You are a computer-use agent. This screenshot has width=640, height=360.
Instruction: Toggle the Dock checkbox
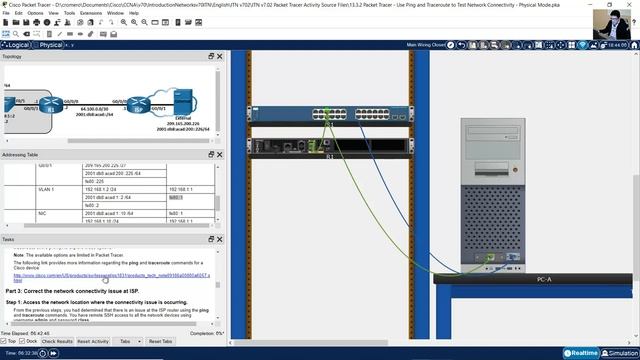tap(22, 341)
